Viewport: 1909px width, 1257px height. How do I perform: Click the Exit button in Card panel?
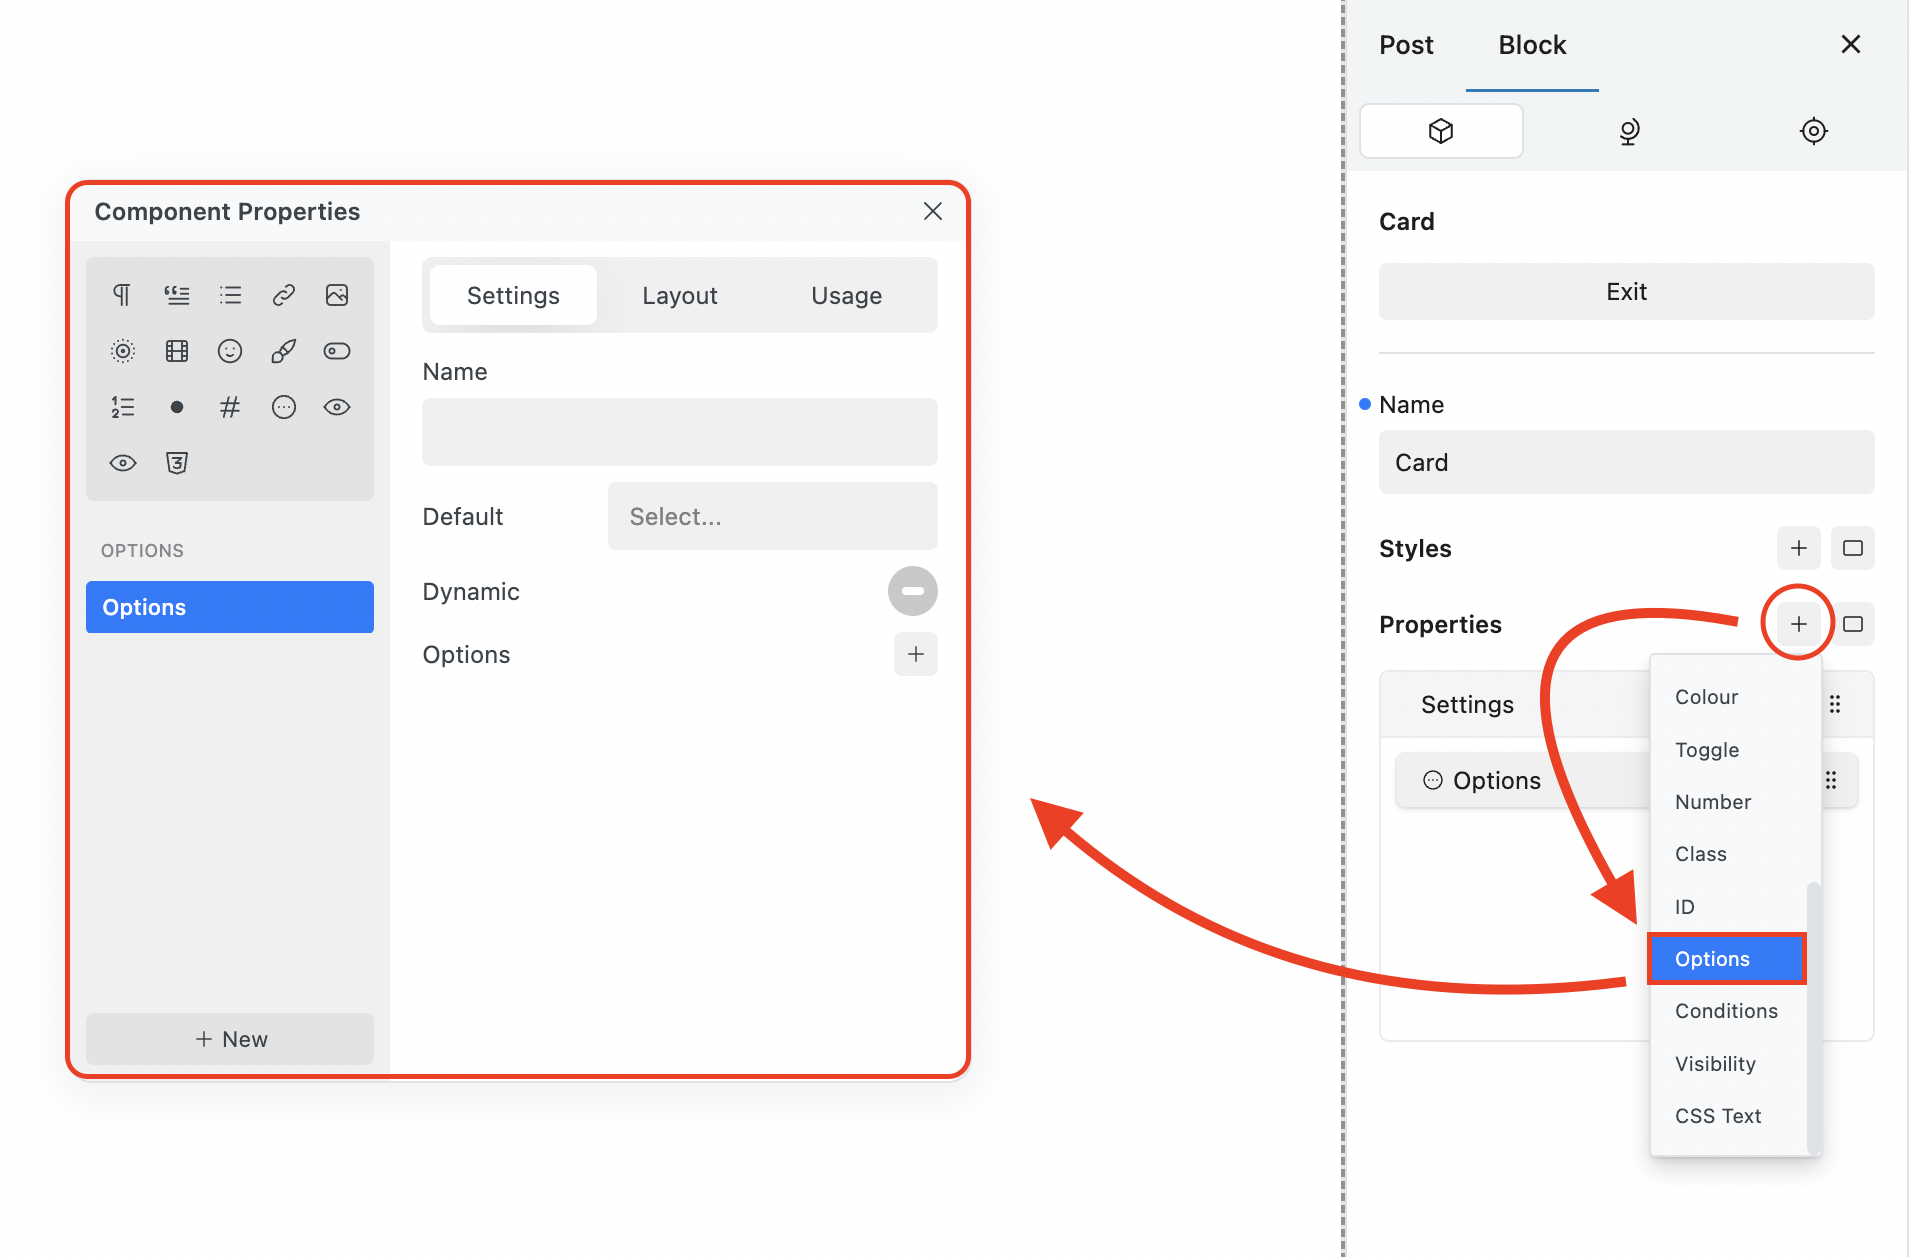(x=1626, y=292)
